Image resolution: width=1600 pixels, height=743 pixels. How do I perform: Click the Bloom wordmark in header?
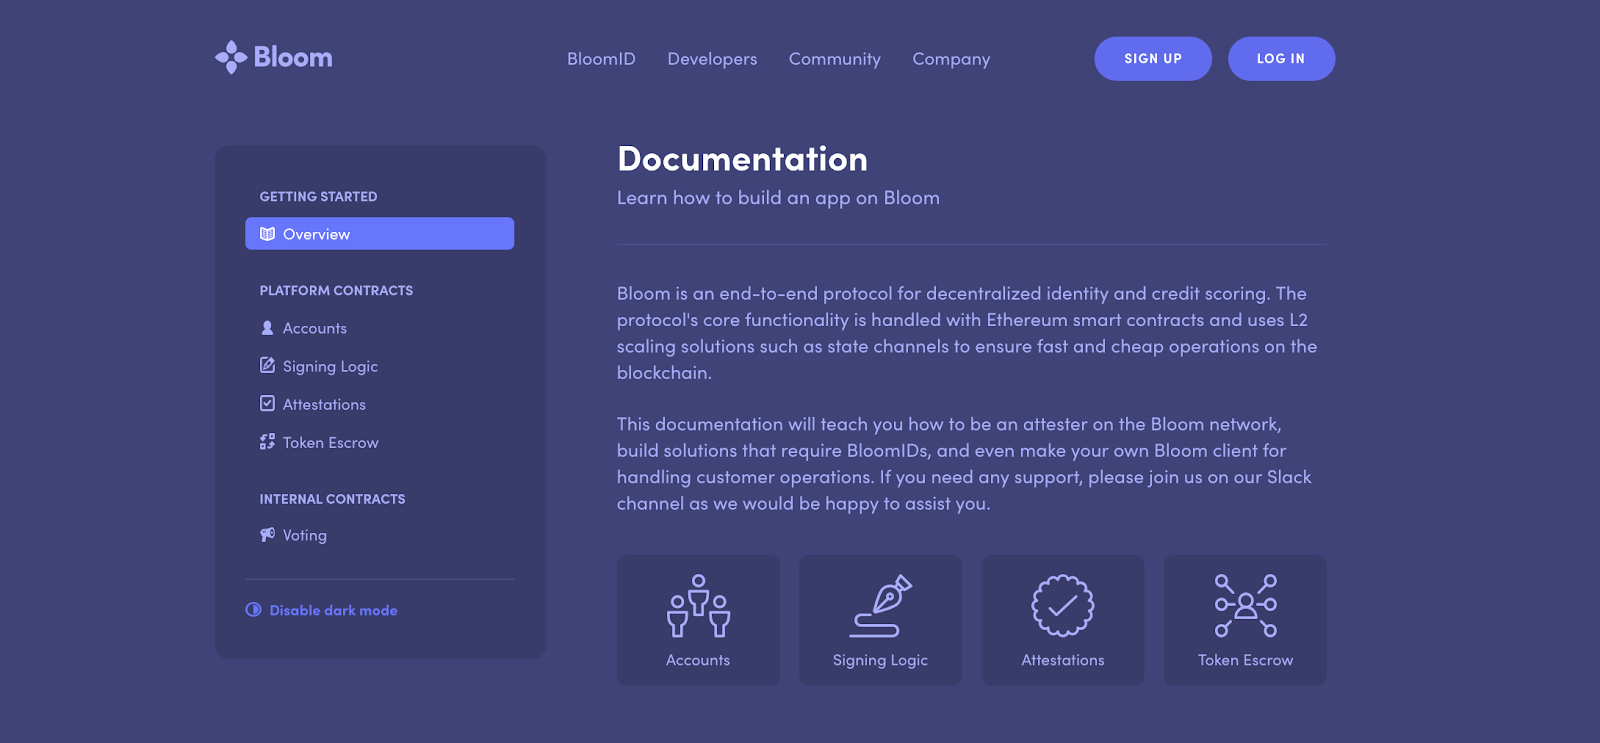[293, 57]
